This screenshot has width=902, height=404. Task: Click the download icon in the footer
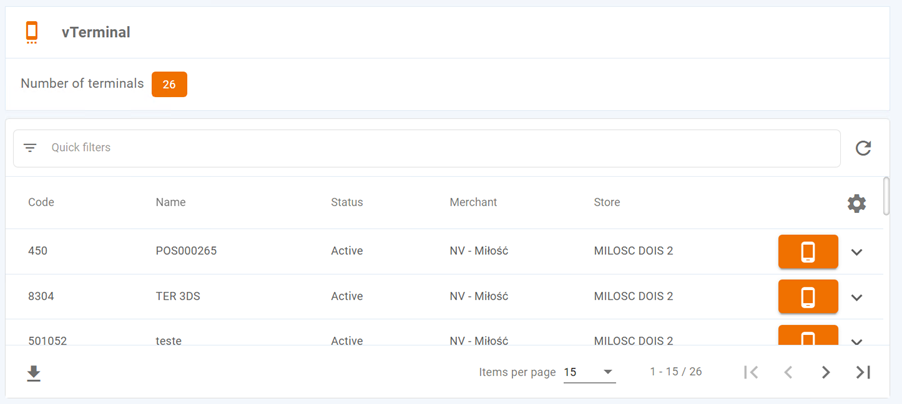tap(33, 373)
